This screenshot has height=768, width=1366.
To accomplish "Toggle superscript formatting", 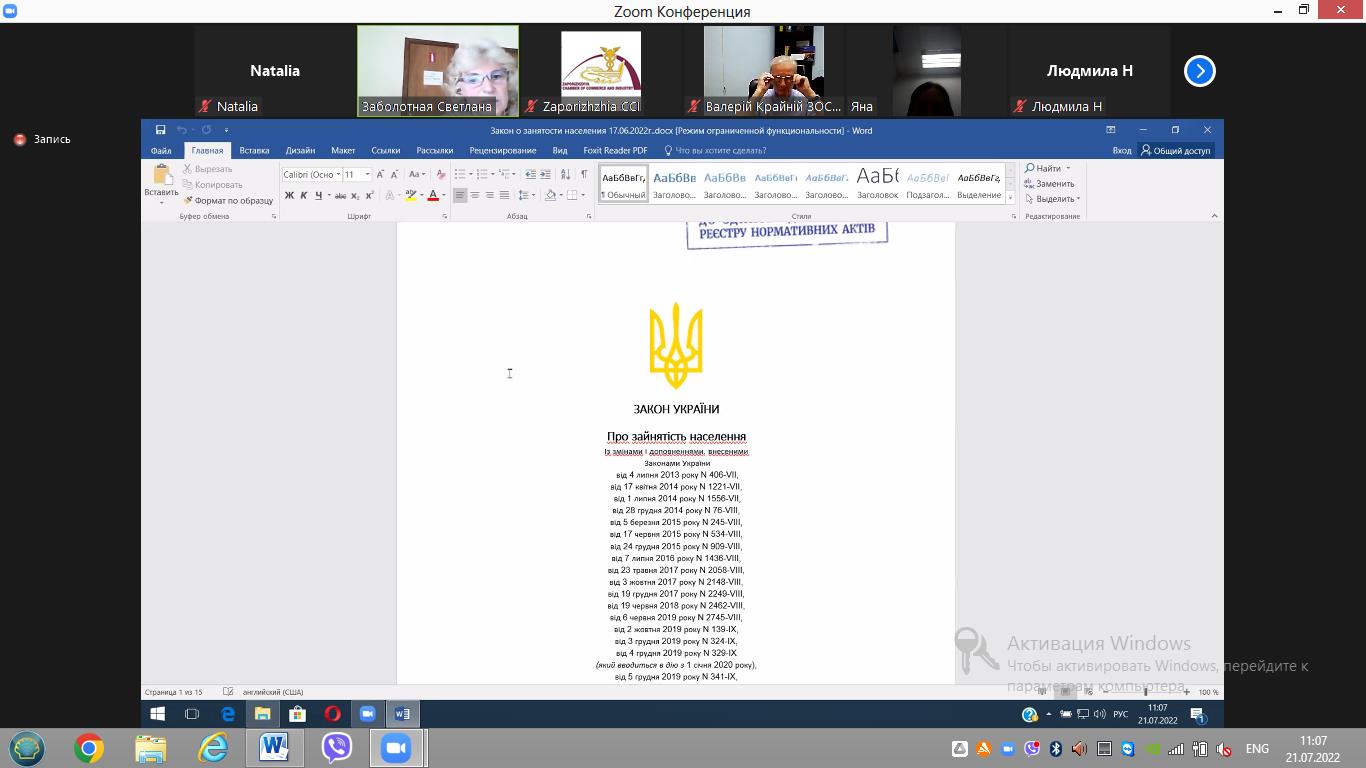I will pos(369,195).
